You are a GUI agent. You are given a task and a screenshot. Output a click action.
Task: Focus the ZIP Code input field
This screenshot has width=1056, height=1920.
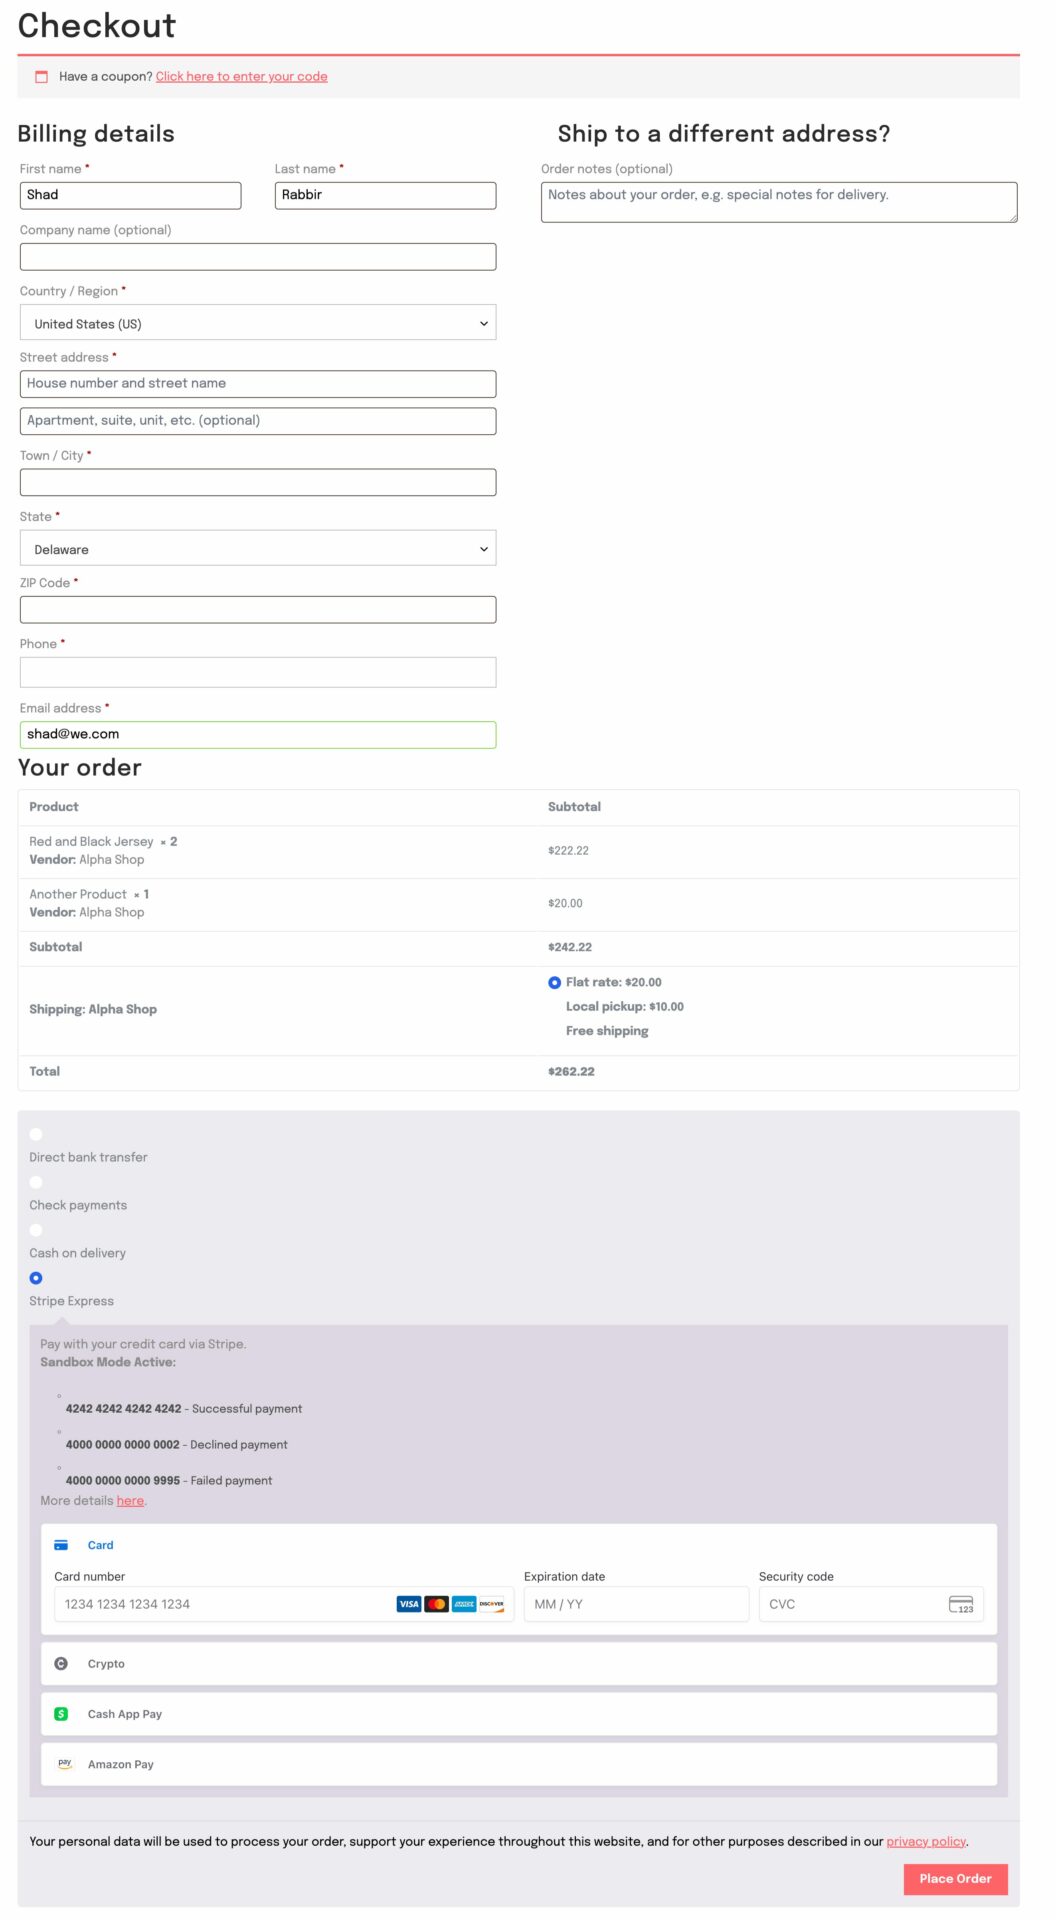258,610
